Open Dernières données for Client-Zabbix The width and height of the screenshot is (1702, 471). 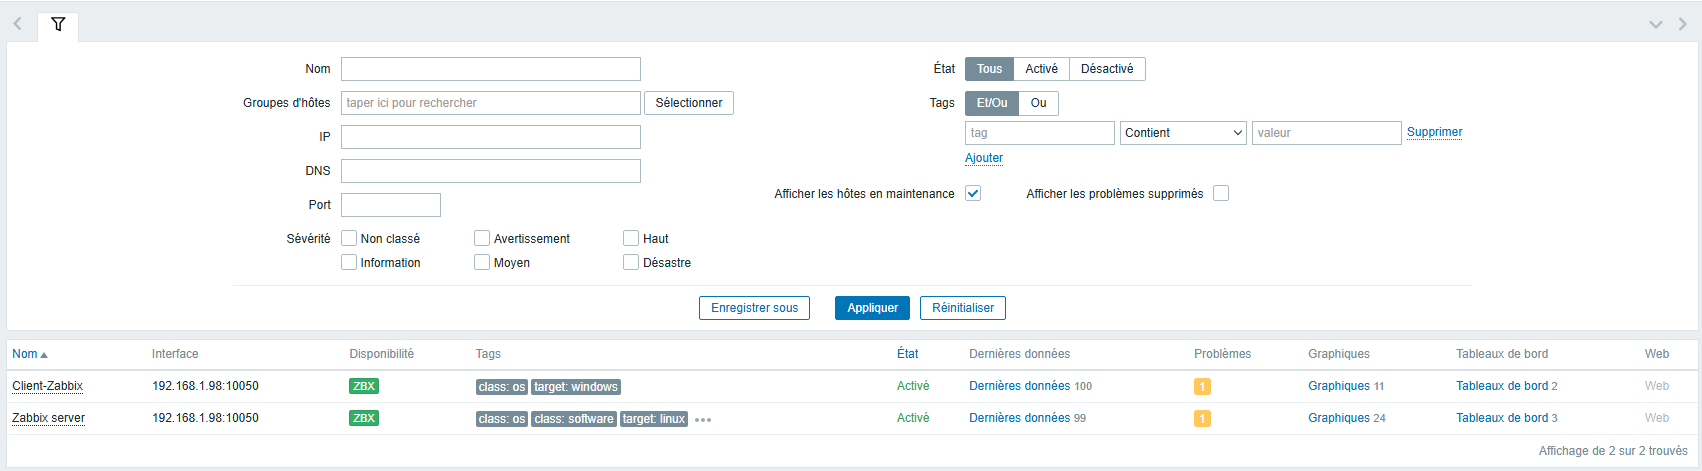pyautogui.click(x=1019, y=386)
